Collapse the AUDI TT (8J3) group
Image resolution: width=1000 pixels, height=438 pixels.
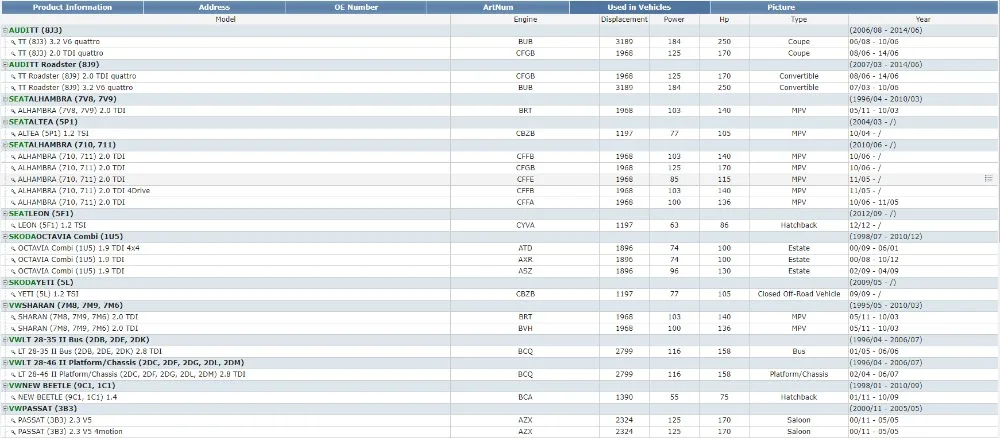pyautogui.click(x=5, y=31)
